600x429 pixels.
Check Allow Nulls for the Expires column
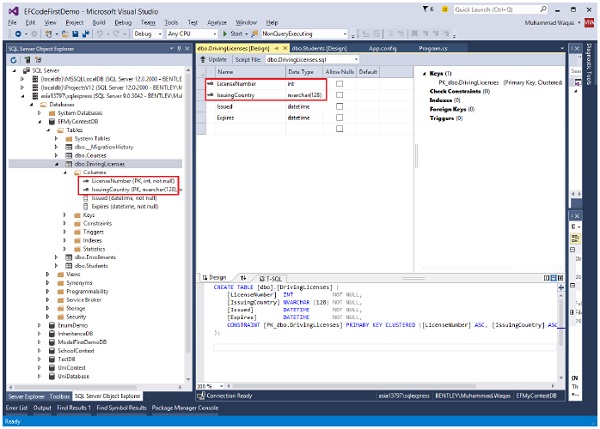[340, 116]
